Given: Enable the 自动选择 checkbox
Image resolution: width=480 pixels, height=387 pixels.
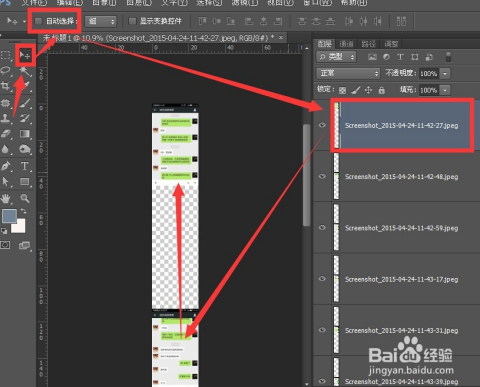Looking at the screenshot, I should click(38, 21).
